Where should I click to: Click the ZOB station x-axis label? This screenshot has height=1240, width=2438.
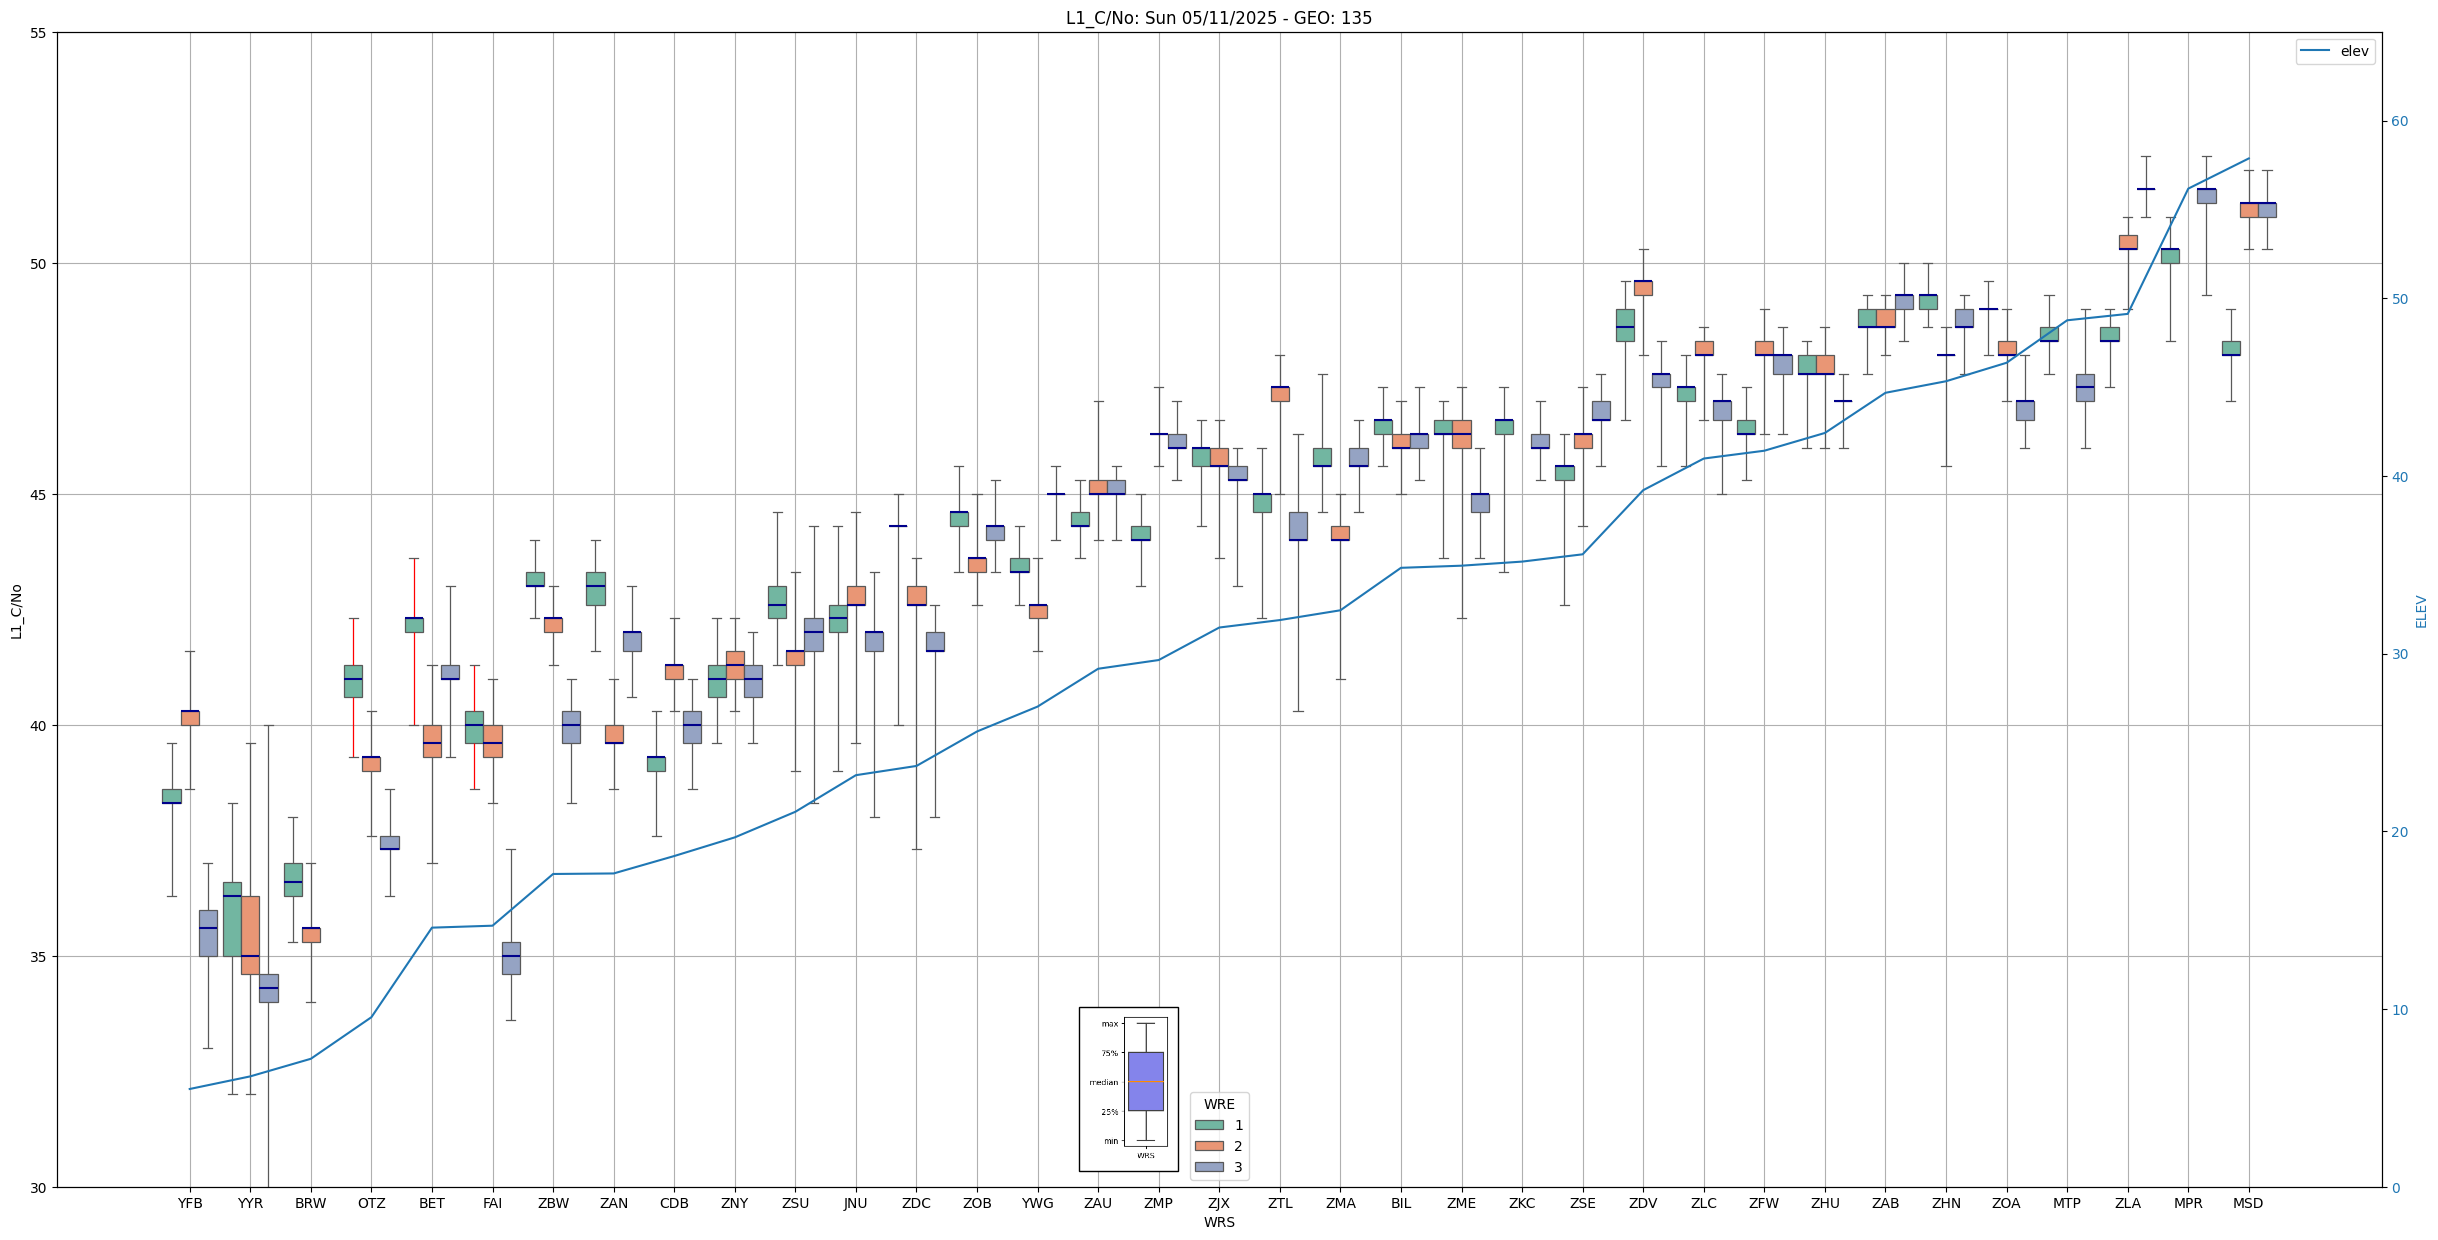tap(977, 1203)
